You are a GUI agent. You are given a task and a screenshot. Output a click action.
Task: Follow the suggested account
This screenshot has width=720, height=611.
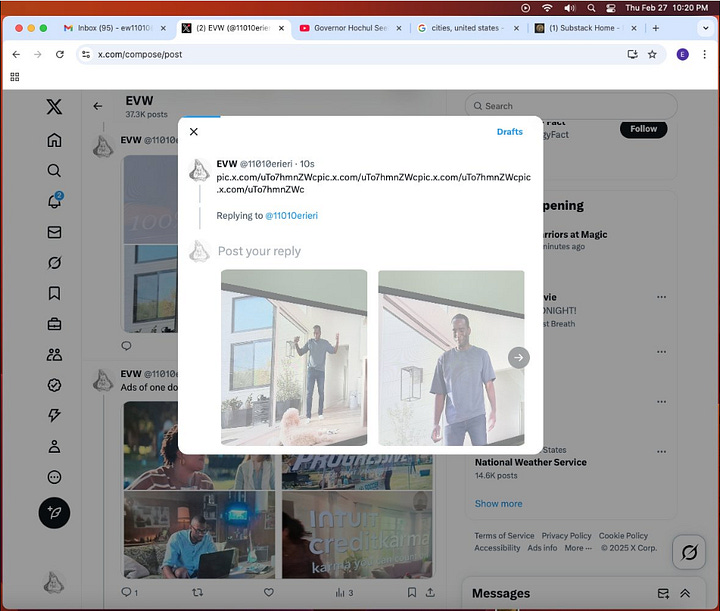click(x=643, y=129)
